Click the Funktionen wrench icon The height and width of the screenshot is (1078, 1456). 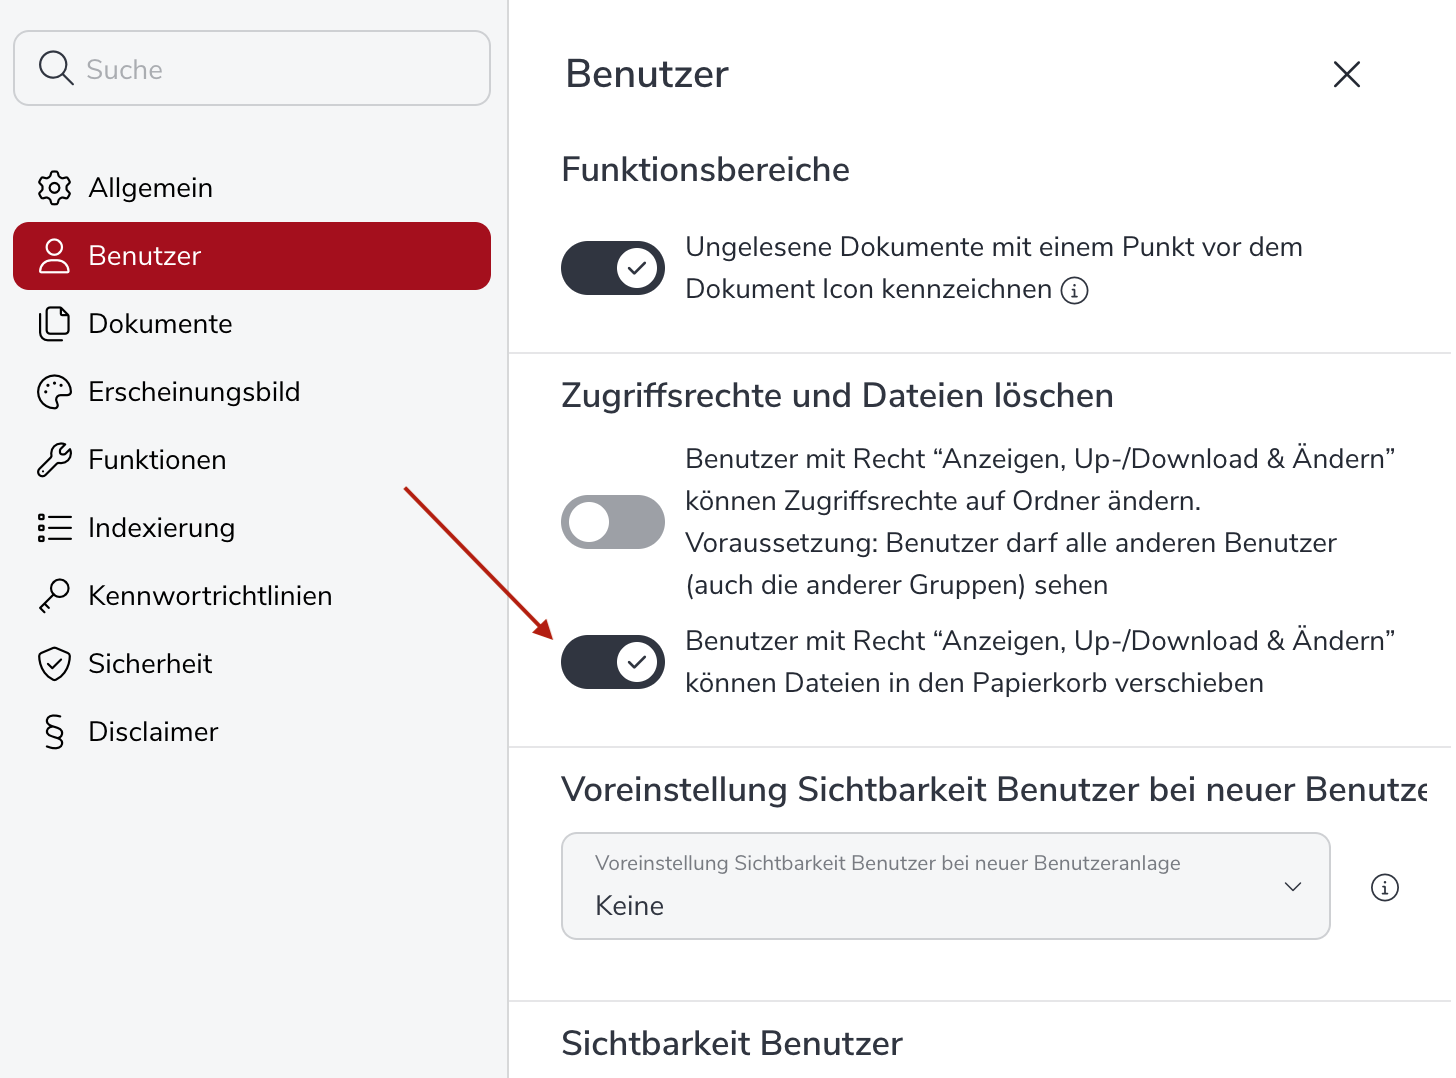coord(54,460)
